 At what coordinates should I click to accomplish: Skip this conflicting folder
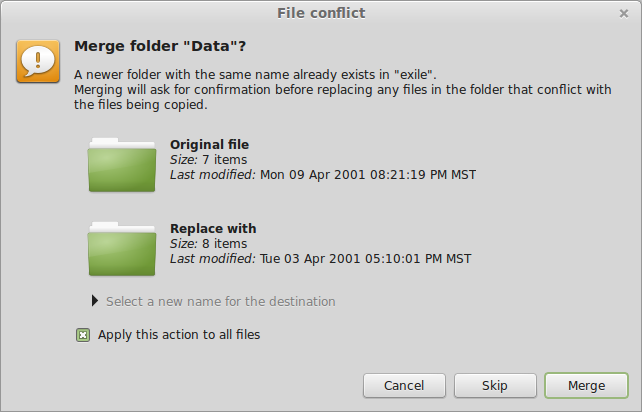click(495, 385)
